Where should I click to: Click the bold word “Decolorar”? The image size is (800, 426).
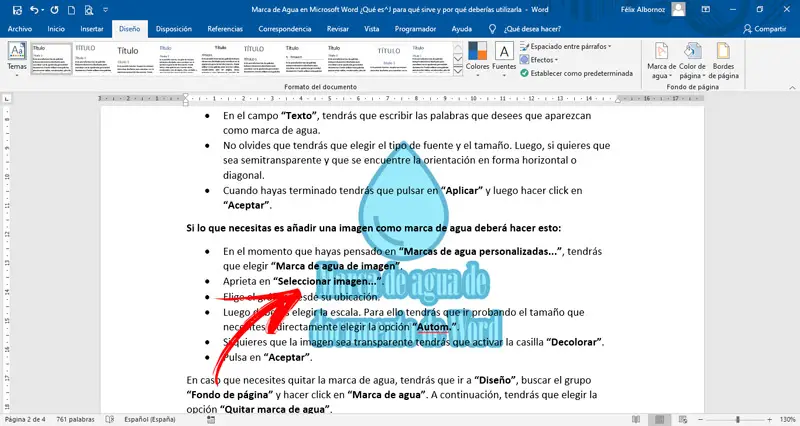click(x=574, y=342)
